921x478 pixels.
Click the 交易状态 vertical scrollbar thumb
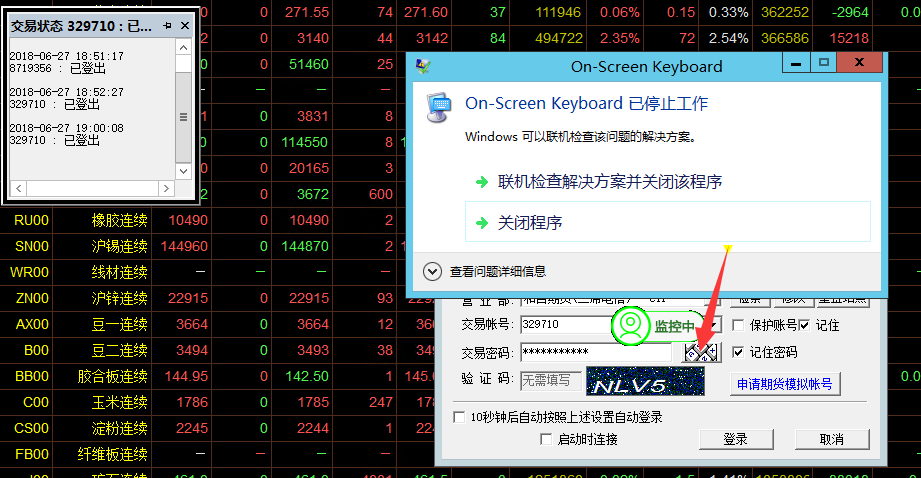tap(183, 117)
